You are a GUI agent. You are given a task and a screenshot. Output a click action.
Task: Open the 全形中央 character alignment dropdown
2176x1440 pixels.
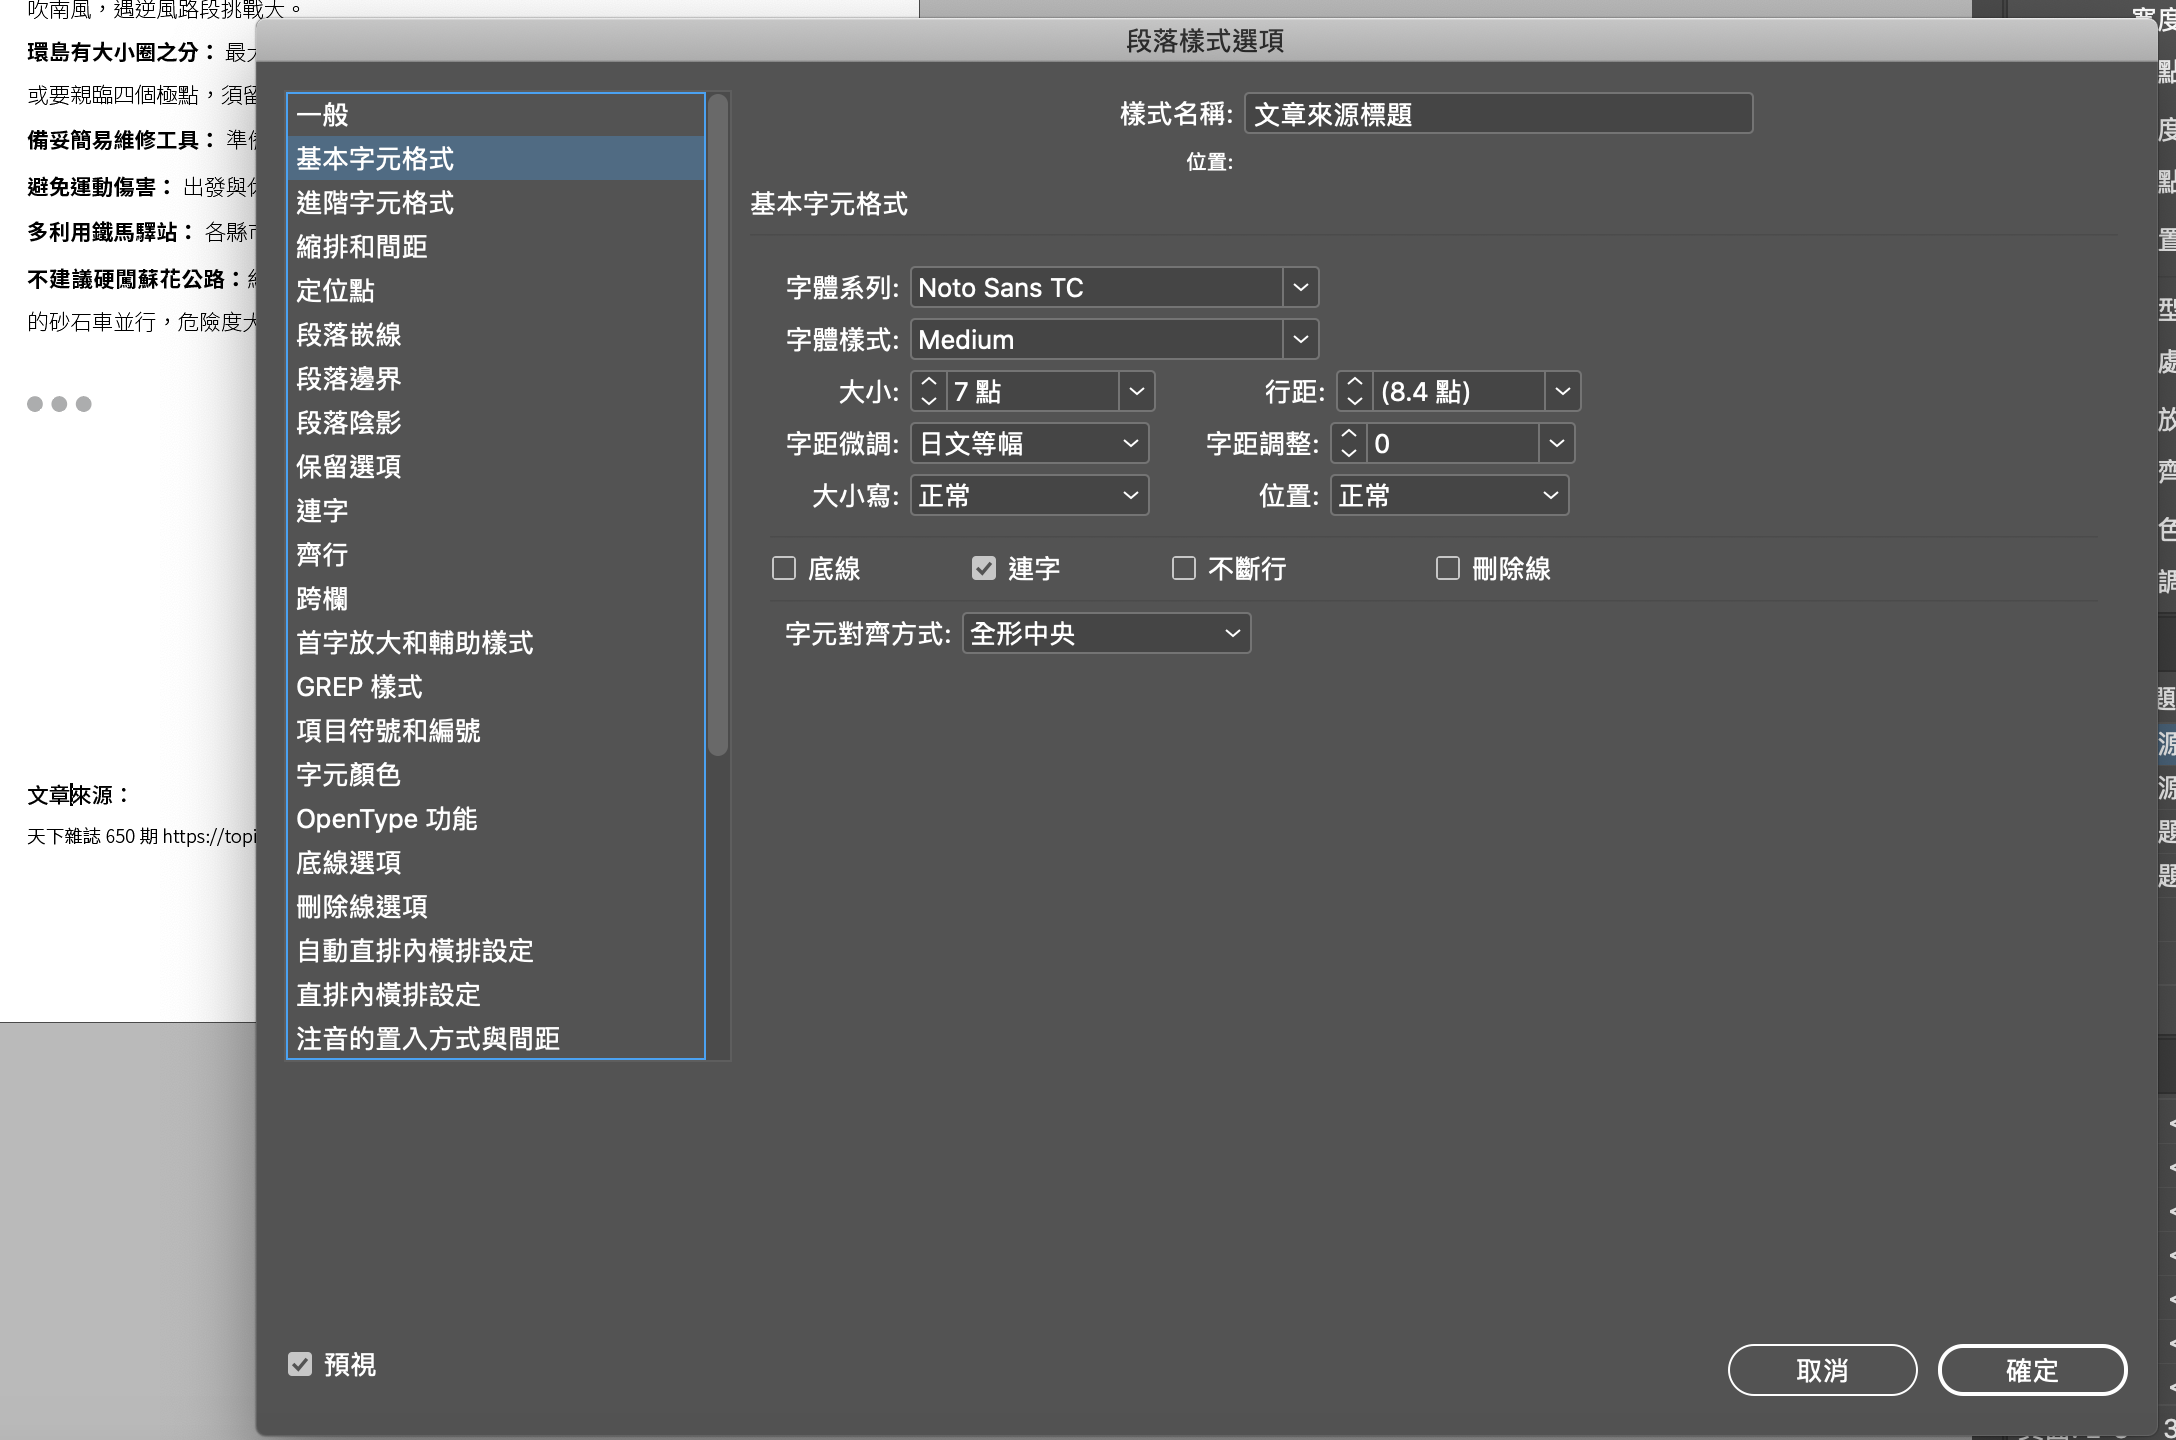coord(1106,634)
